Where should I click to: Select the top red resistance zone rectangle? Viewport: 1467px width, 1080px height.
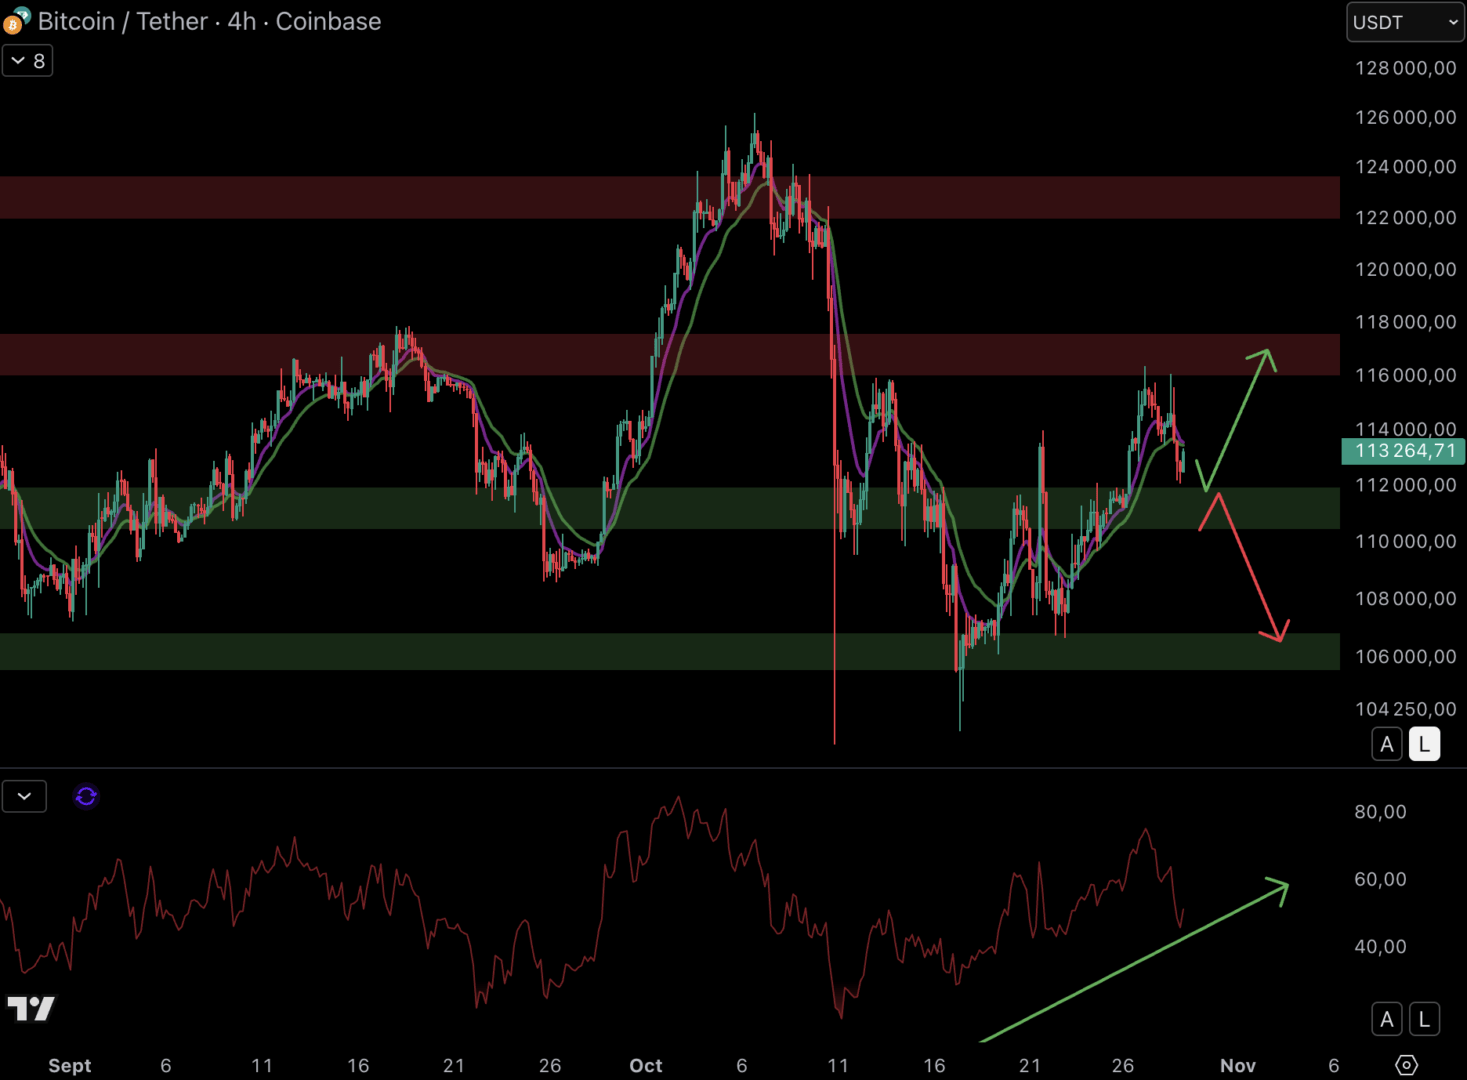click(x=400, y=197)
